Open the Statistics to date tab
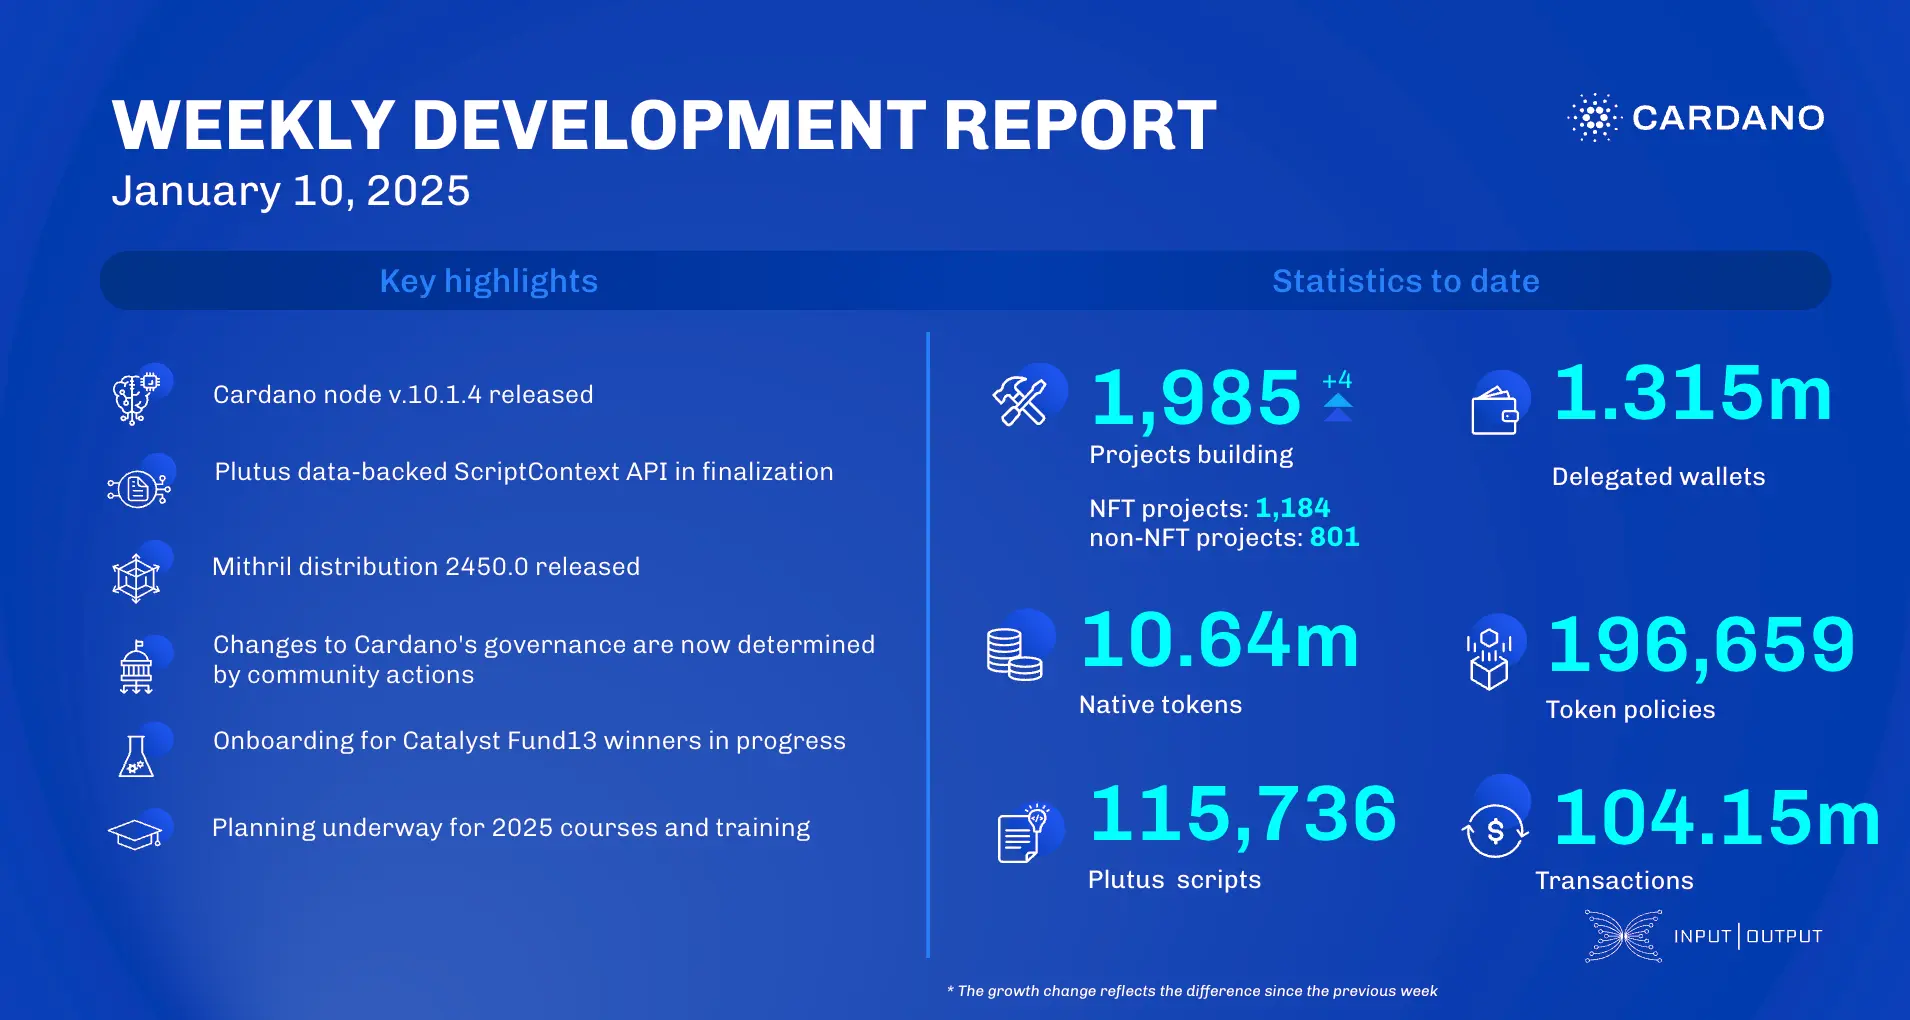 click(x=1404, y=281)
